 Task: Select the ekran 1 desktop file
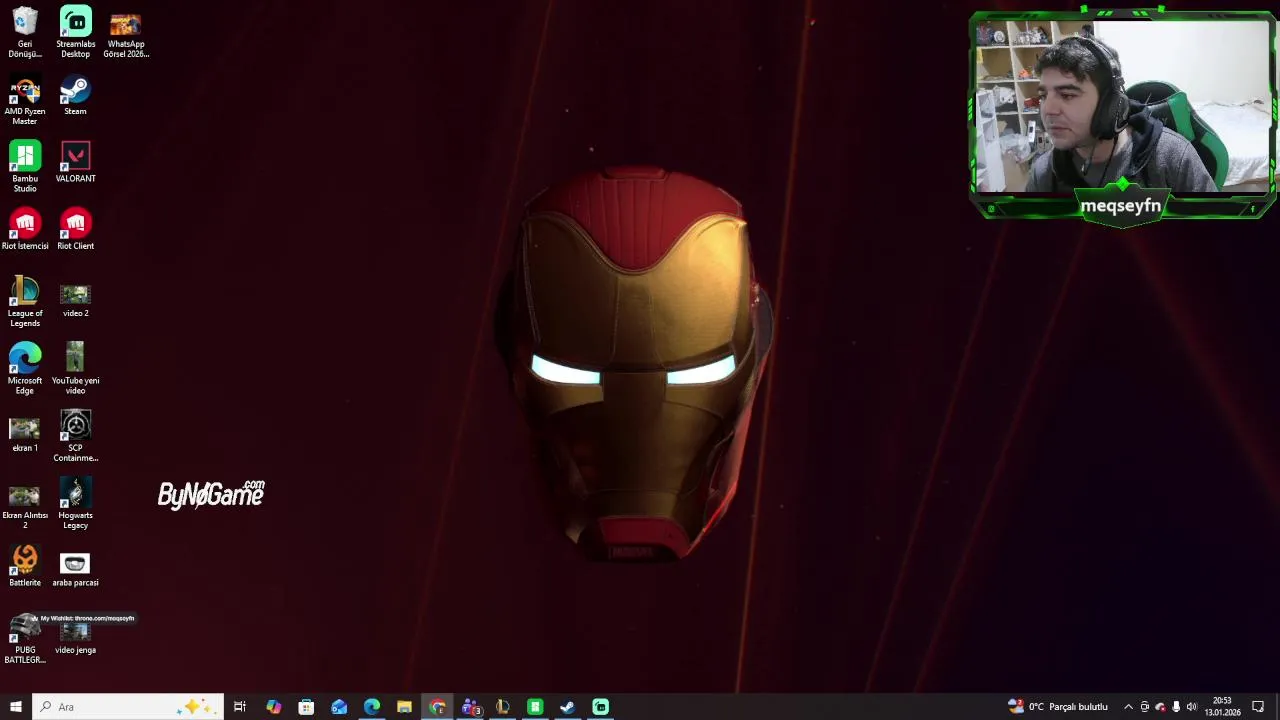click(x=25, y=434)
